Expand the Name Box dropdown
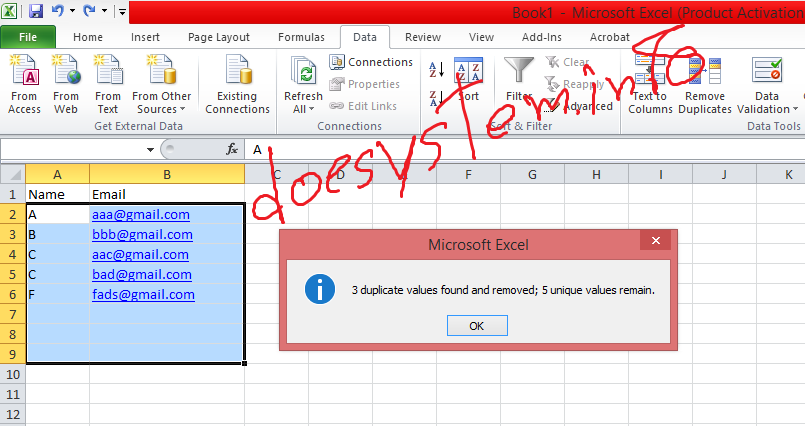805x426 pixels. (x=150, y=149)
